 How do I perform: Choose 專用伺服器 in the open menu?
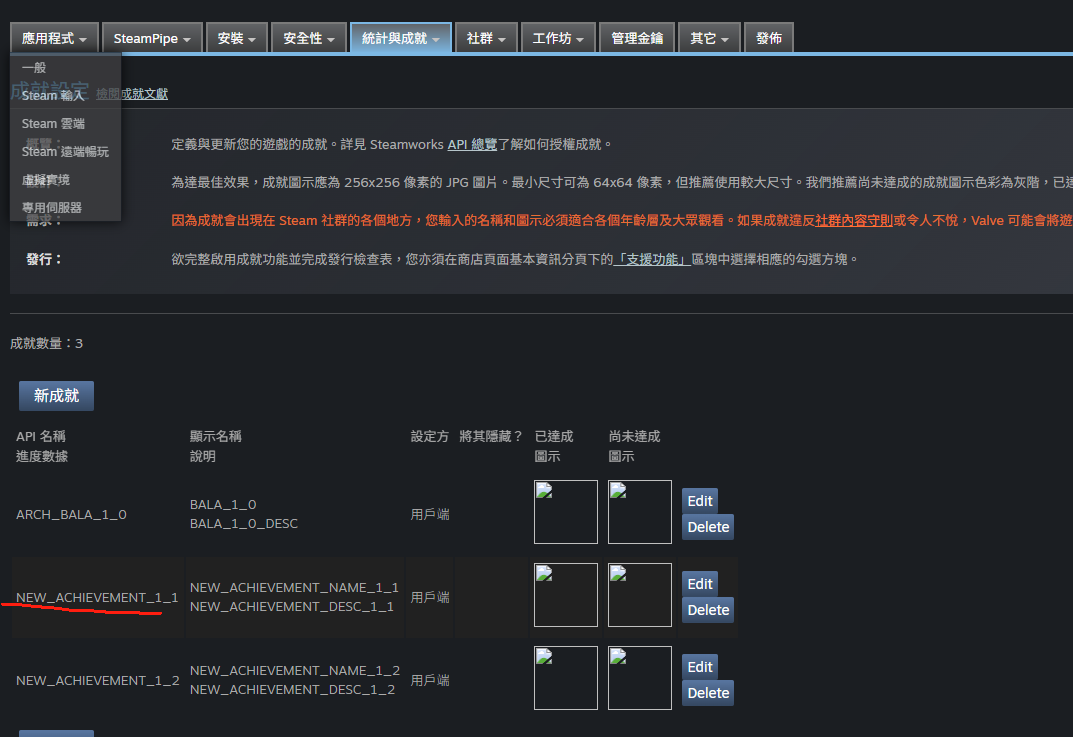pyautogui.click(x=52, y=208)
